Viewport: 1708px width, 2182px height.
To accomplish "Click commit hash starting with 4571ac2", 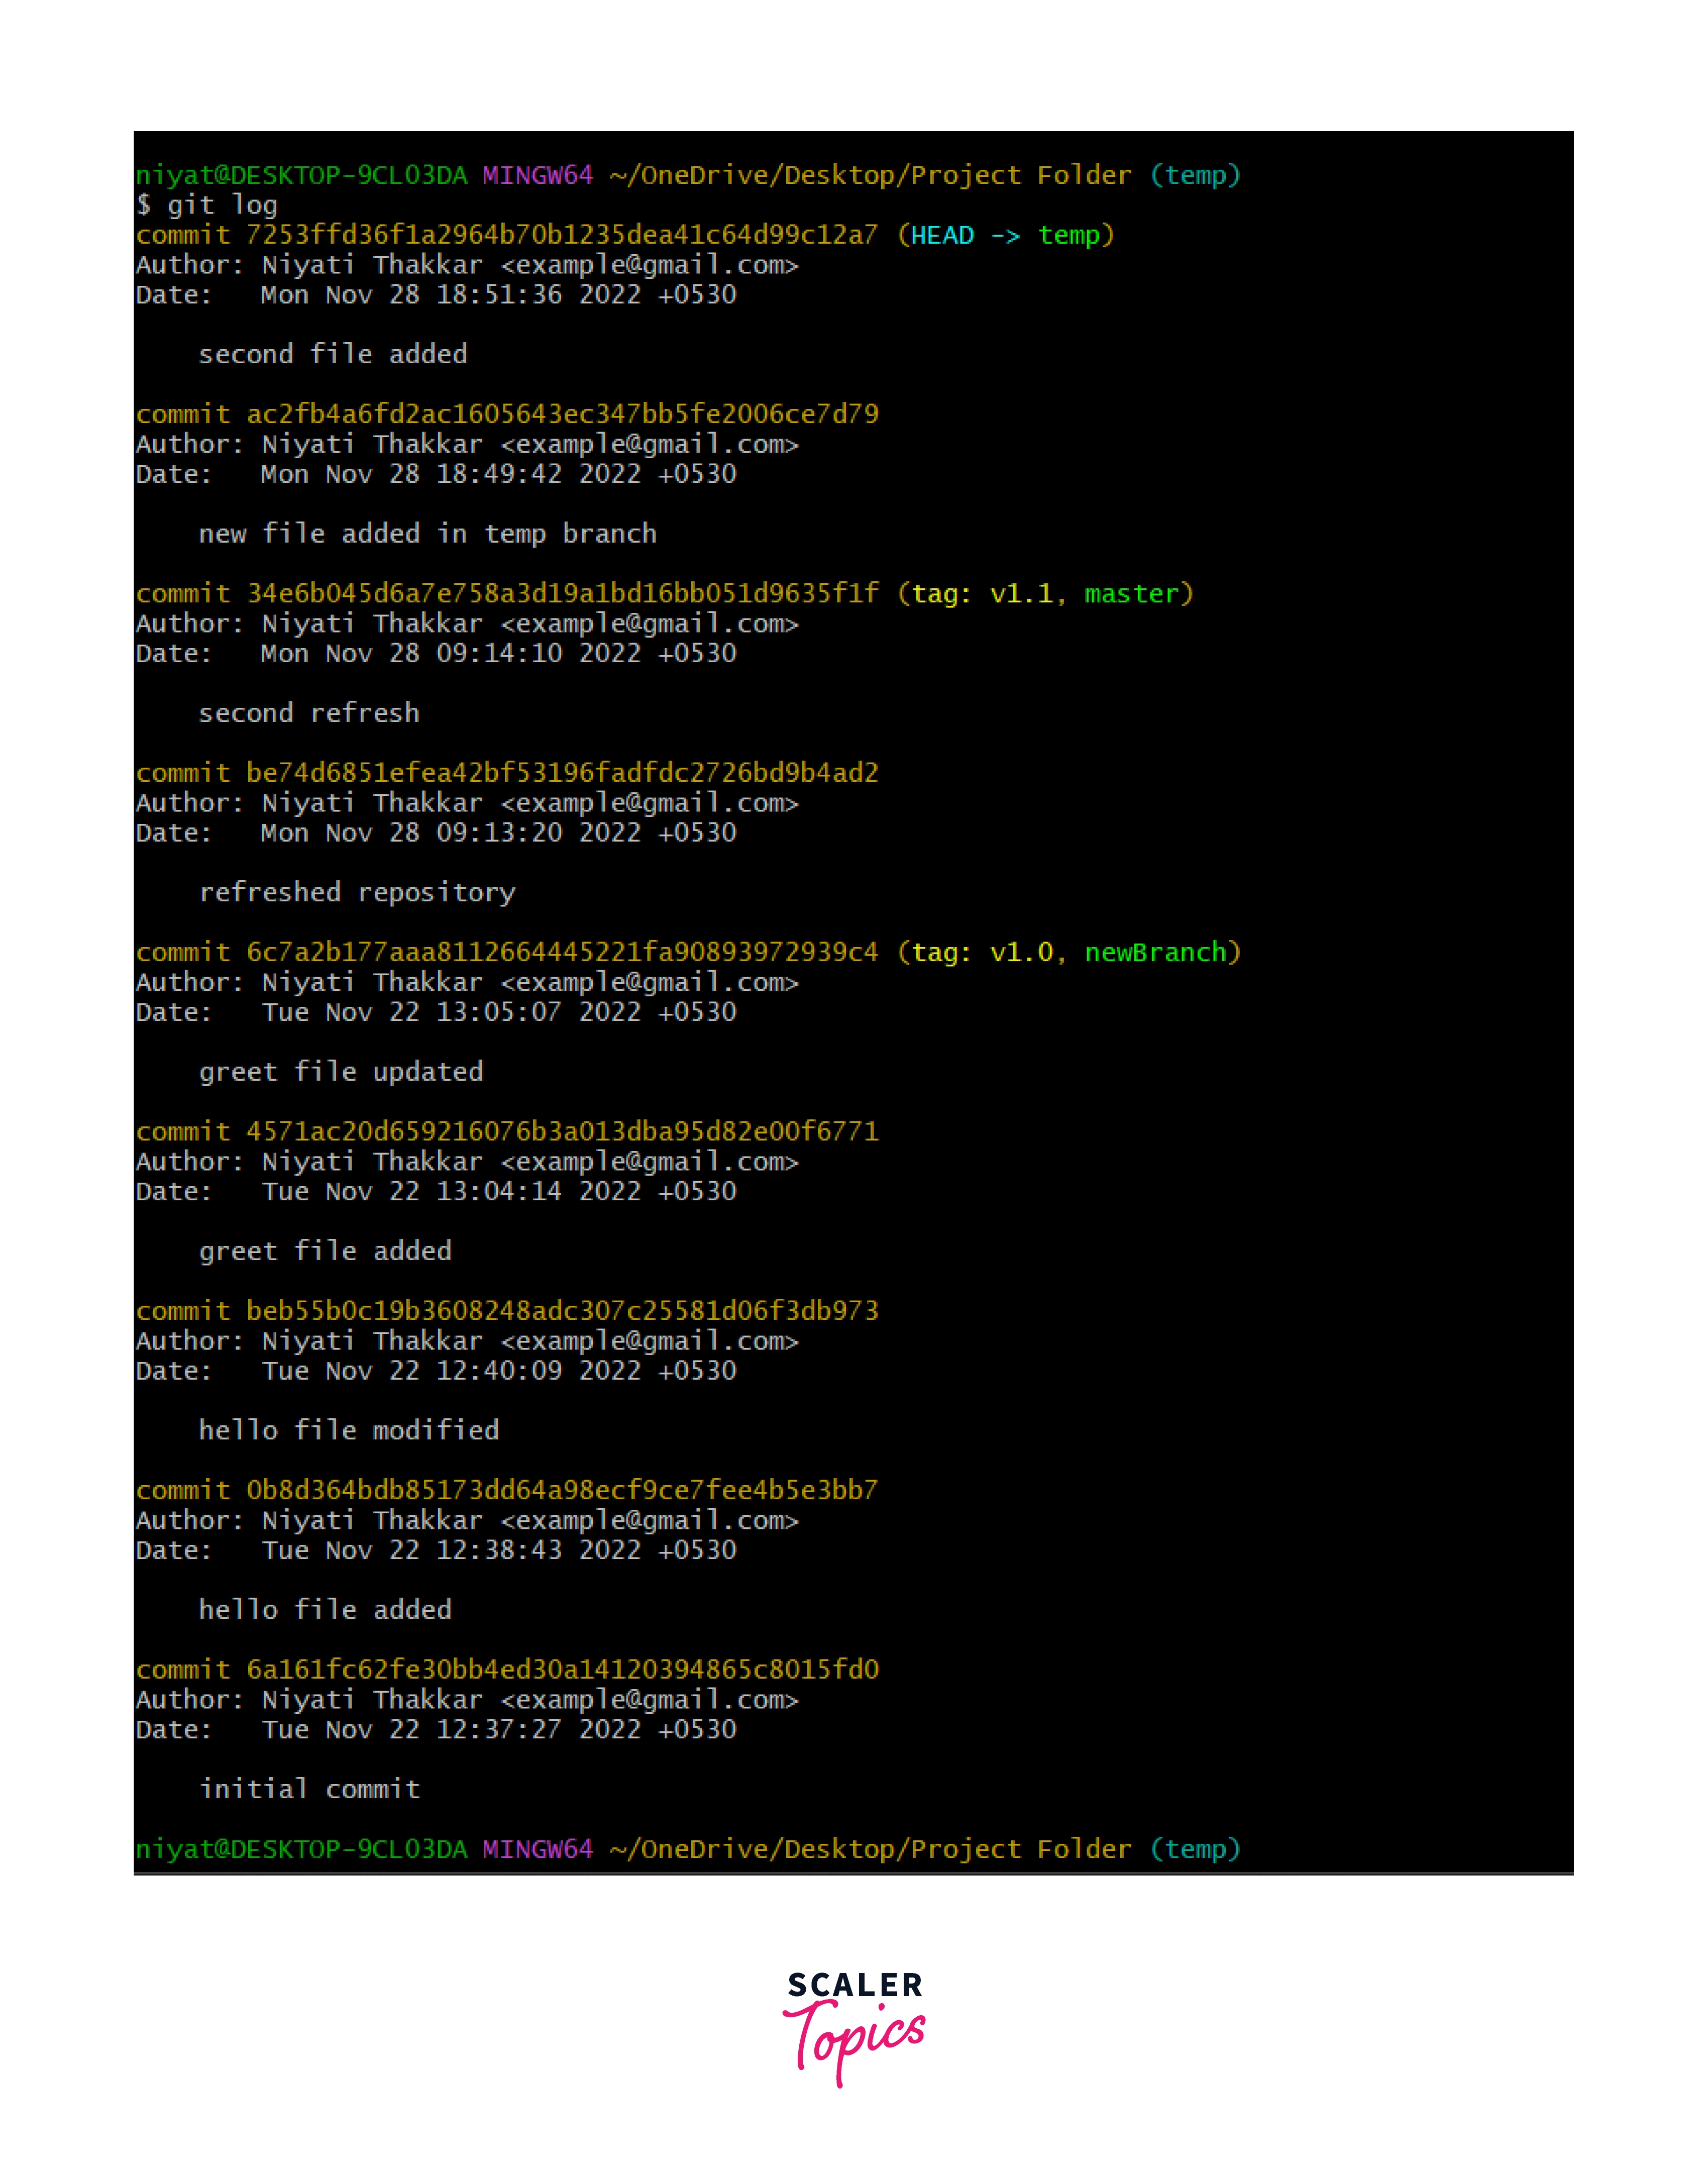I will (x=561, y=1131).
